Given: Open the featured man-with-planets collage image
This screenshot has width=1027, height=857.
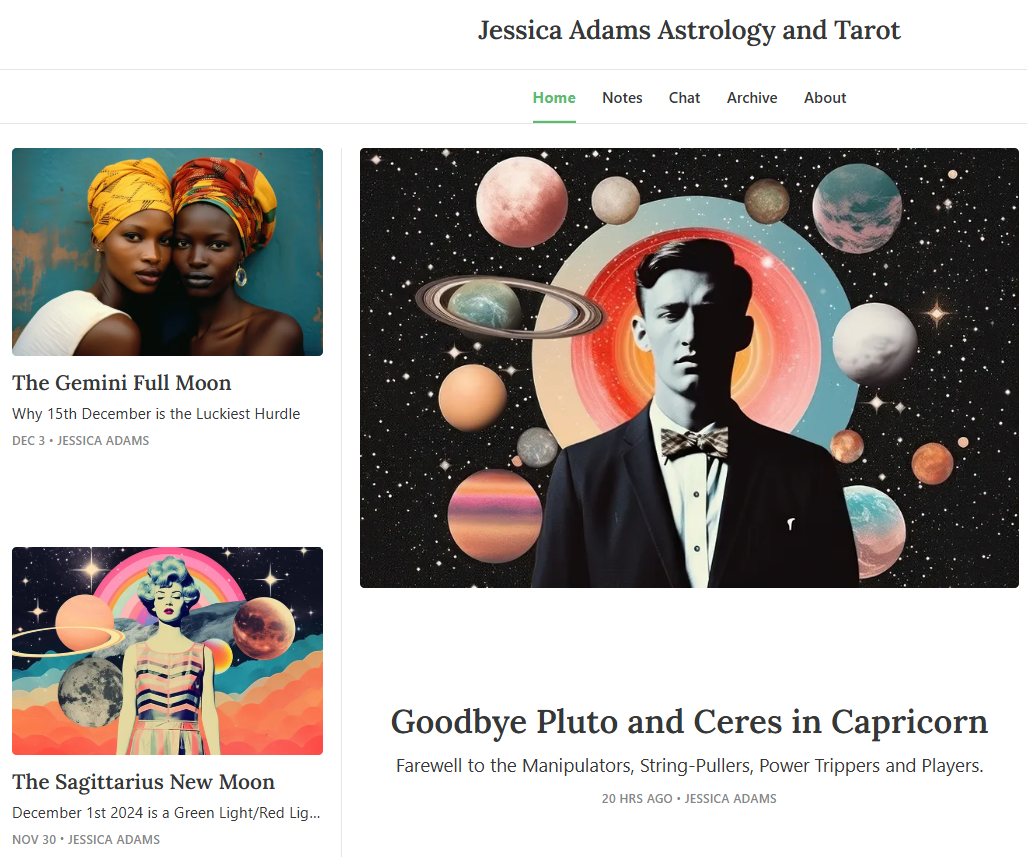Looking at the screenshot, I should point(689,368).
